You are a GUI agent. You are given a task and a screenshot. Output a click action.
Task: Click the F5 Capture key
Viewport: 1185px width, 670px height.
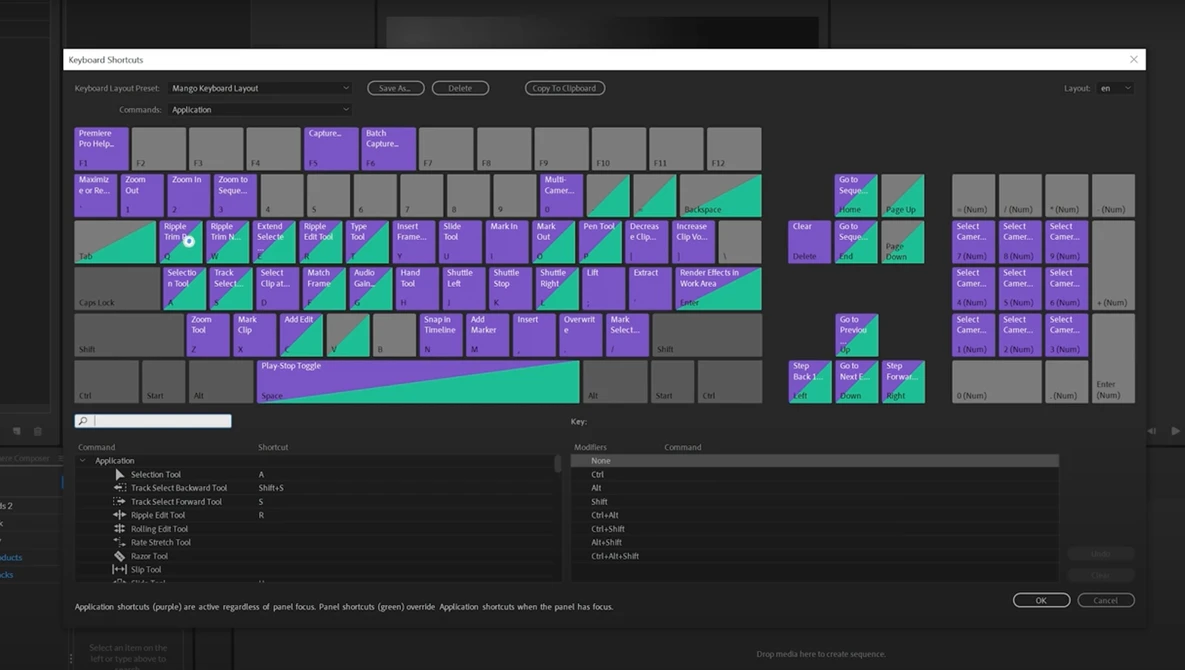(x=331, y=149)
